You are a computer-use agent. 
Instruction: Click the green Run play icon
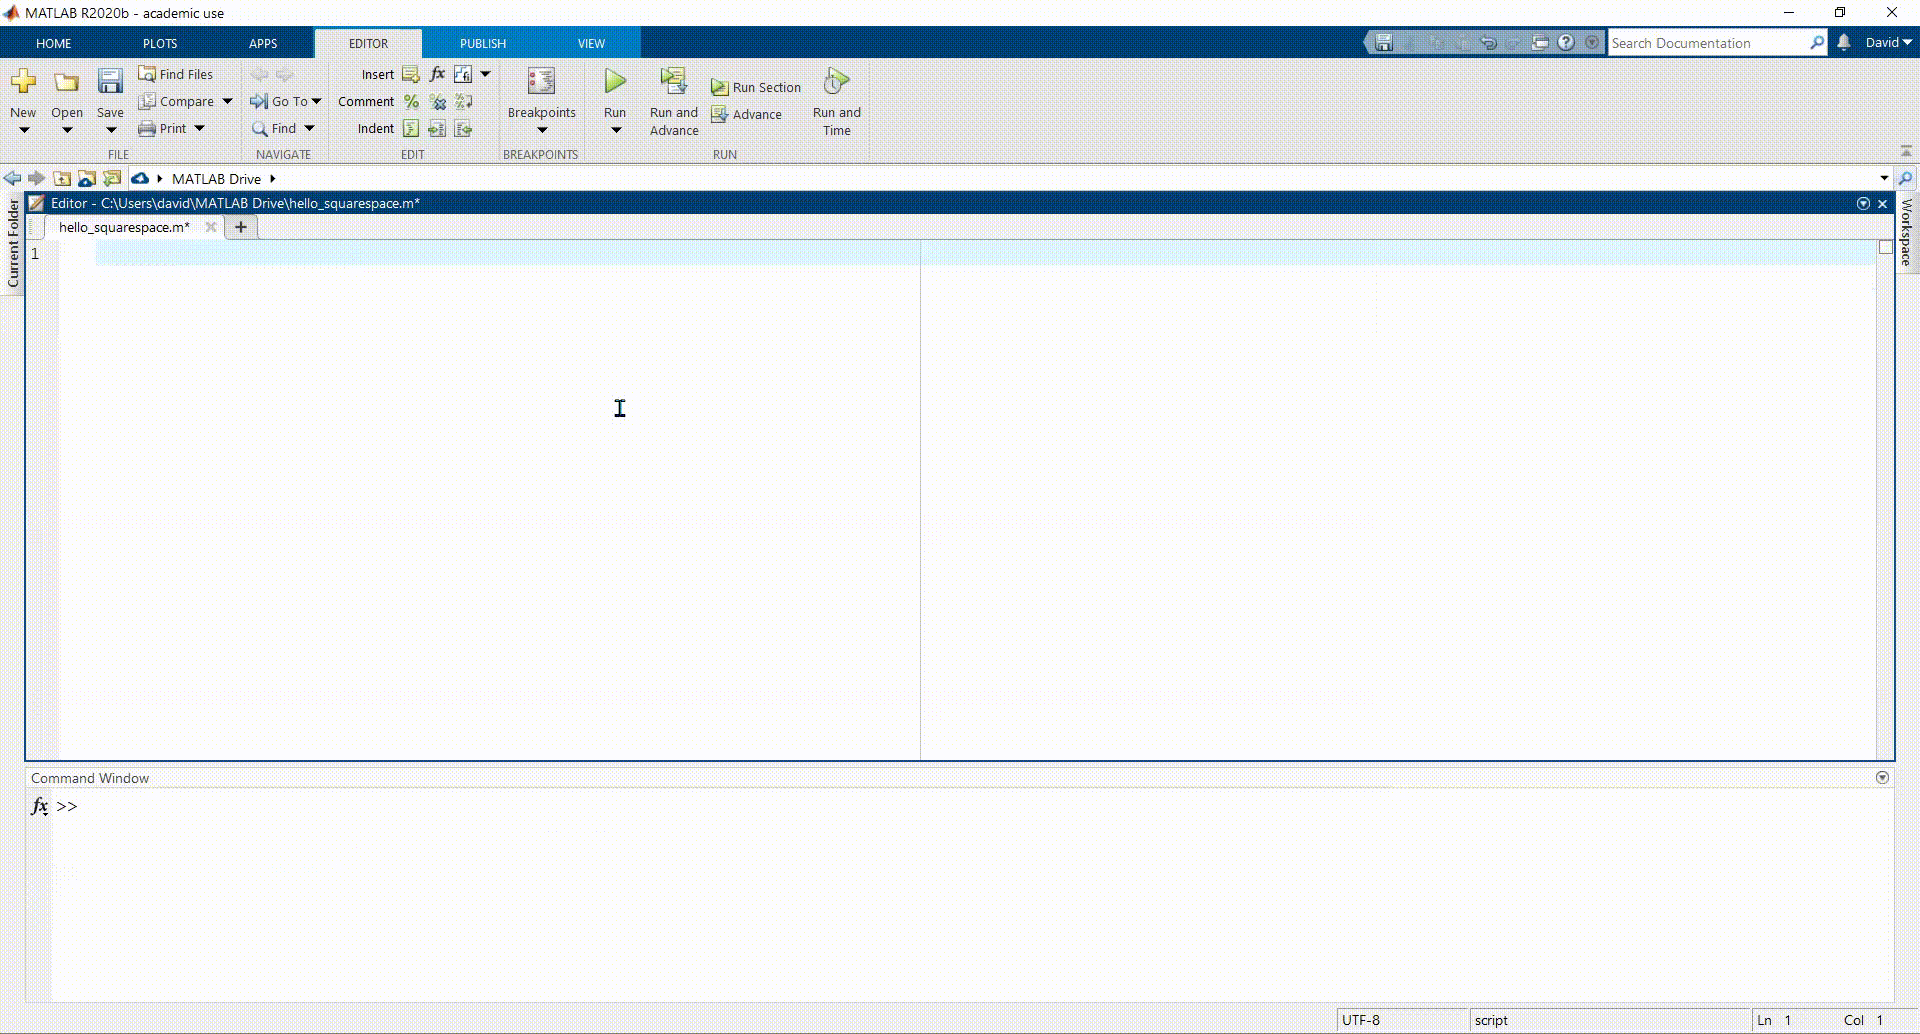615,81
